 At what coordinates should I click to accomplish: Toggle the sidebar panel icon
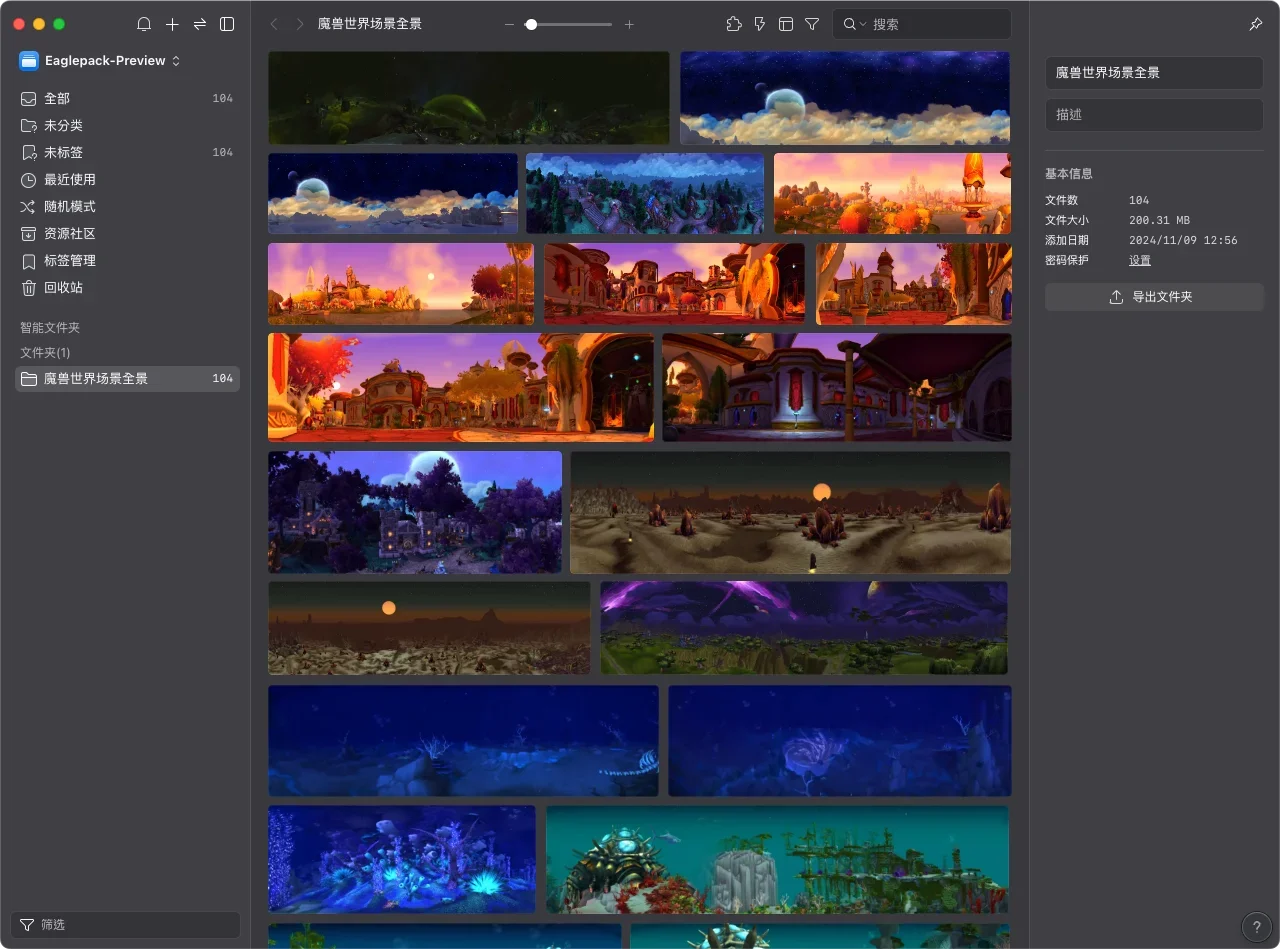click(227, 24)
